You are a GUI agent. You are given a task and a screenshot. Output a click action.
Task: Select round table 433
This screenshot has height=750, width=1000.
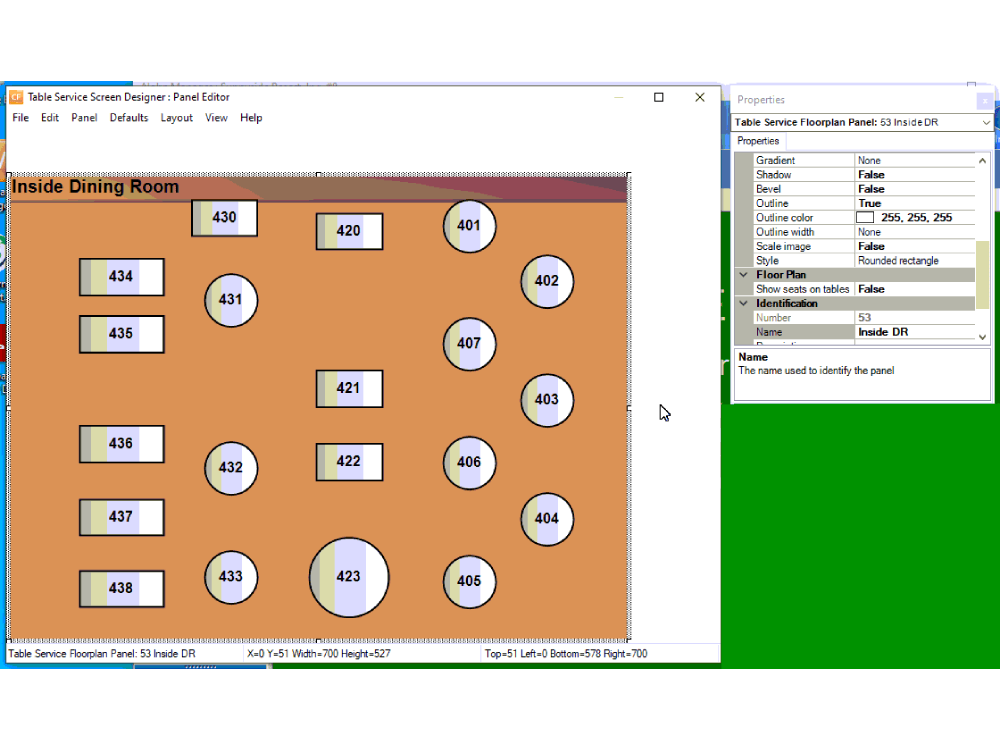(231, 577)
